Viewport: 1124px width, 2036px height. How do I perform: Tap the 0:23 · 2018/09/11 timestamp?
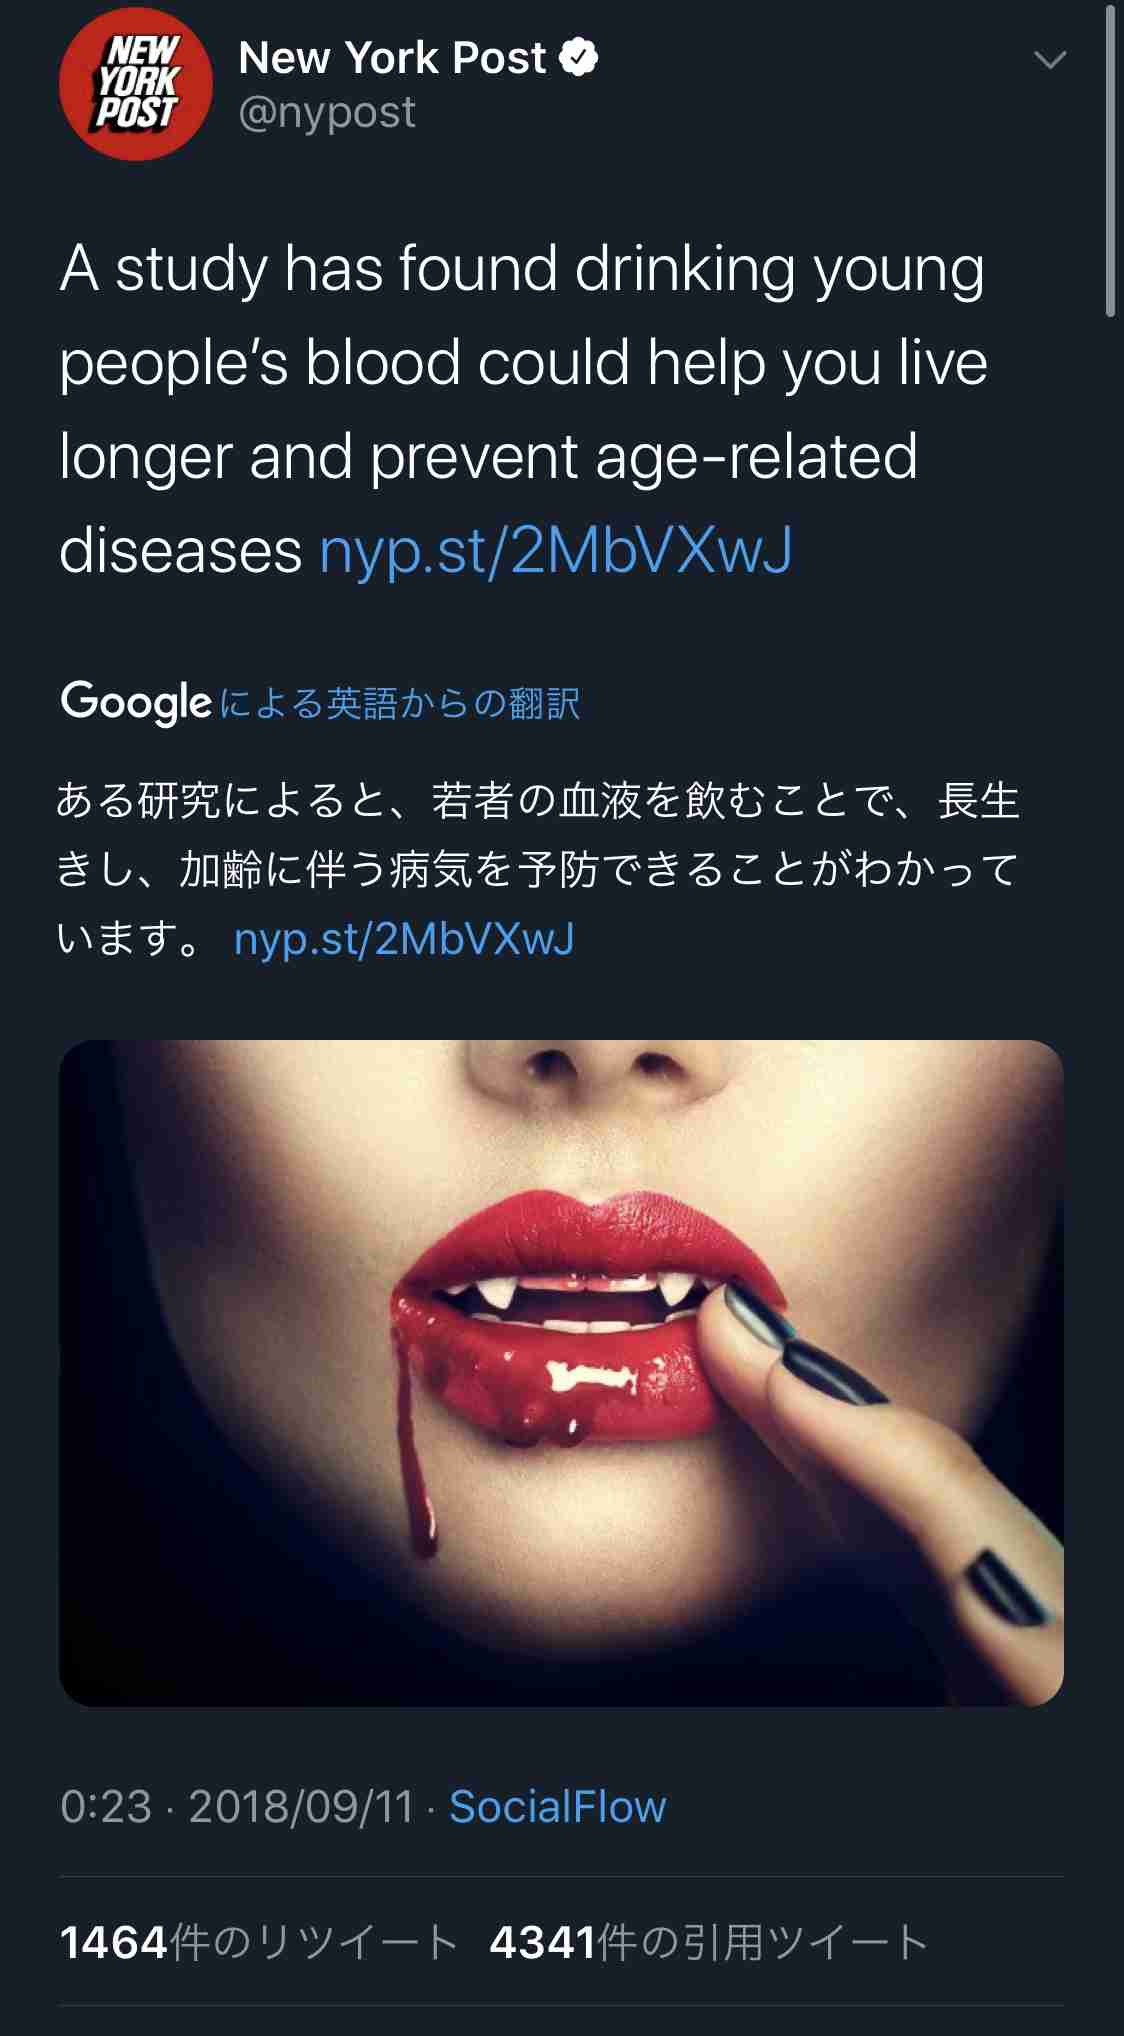[237, 1807]
